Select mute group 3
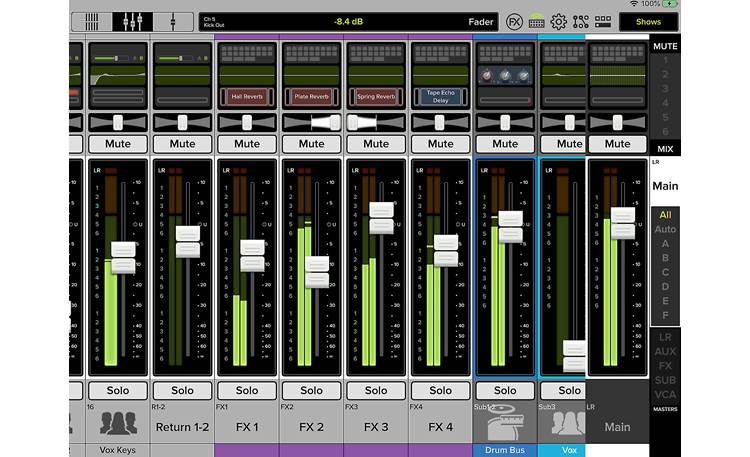This screenshot has width=750, height=457. [x=665, y=89]
